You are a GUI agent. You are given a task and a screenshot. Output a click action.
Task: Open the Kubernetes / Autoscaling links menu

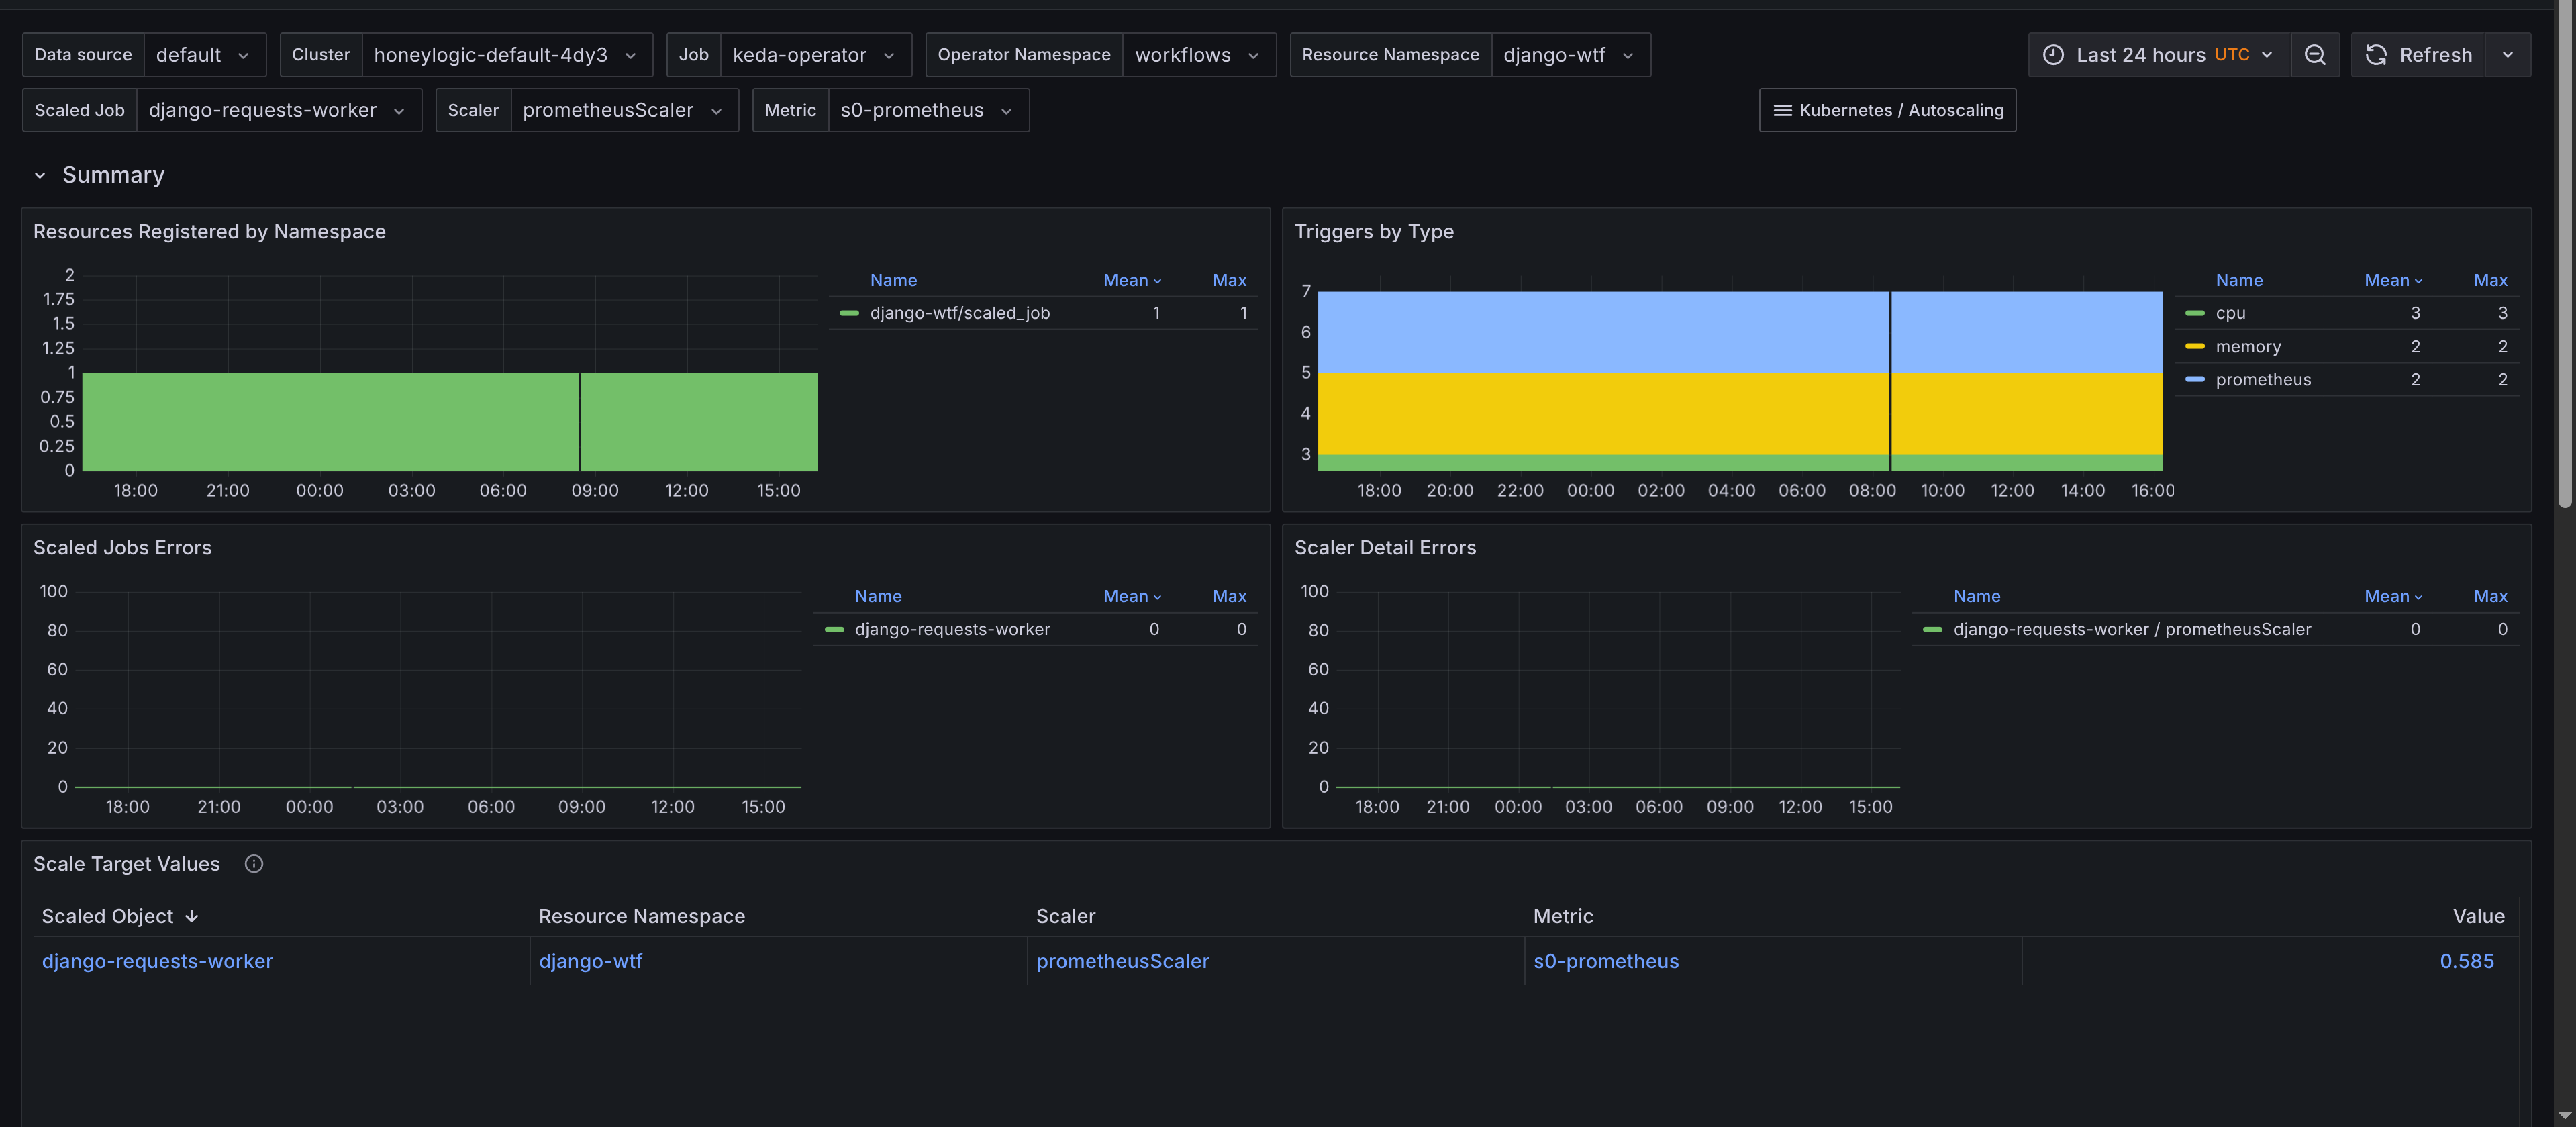click(x=1887, y=110)
